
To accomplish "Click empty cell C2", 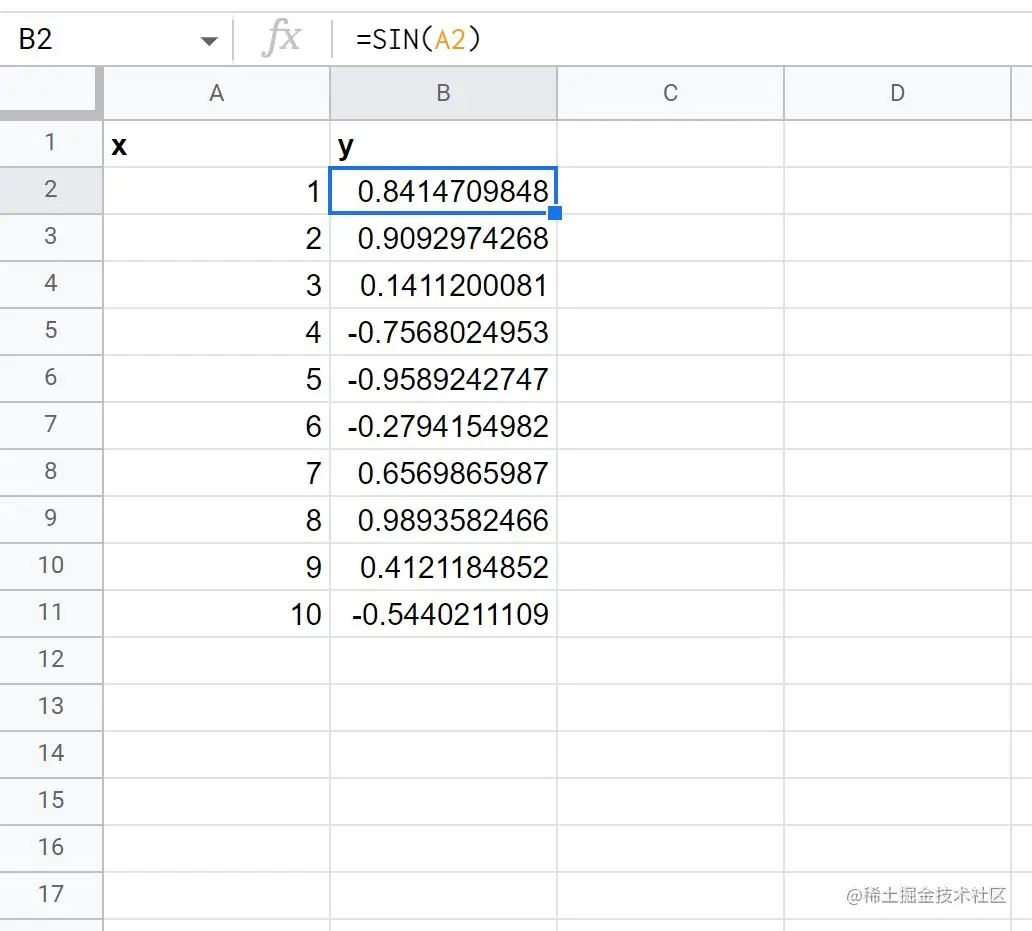I will point(671,190).
